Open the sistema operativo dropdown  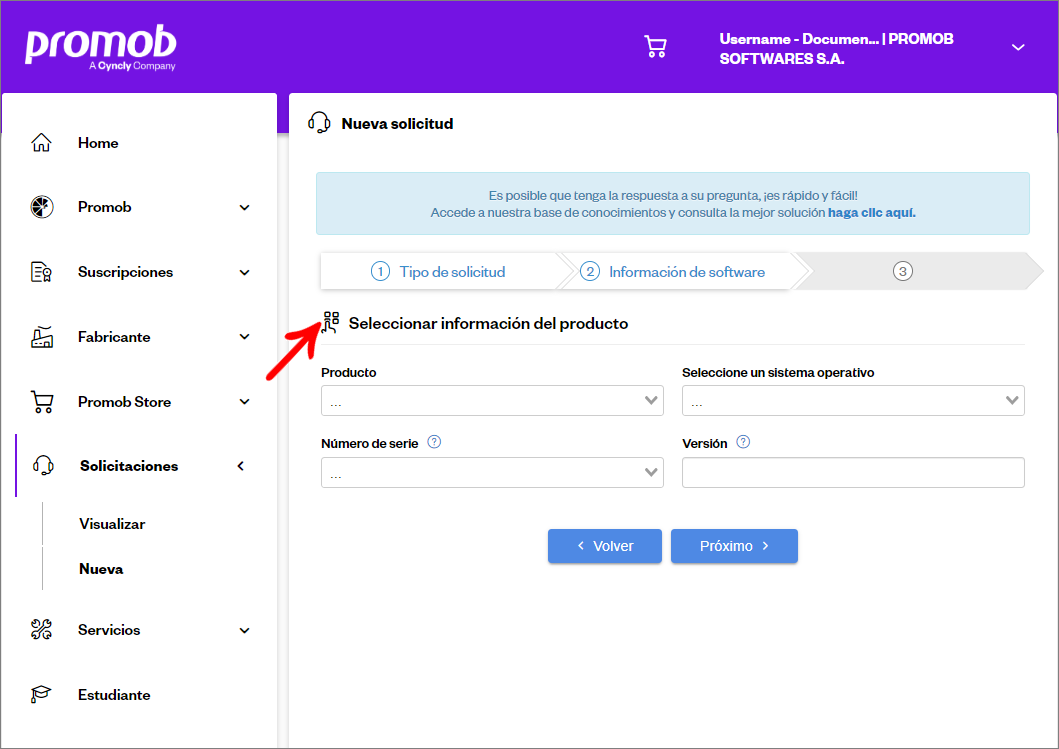tap(853, 401)
